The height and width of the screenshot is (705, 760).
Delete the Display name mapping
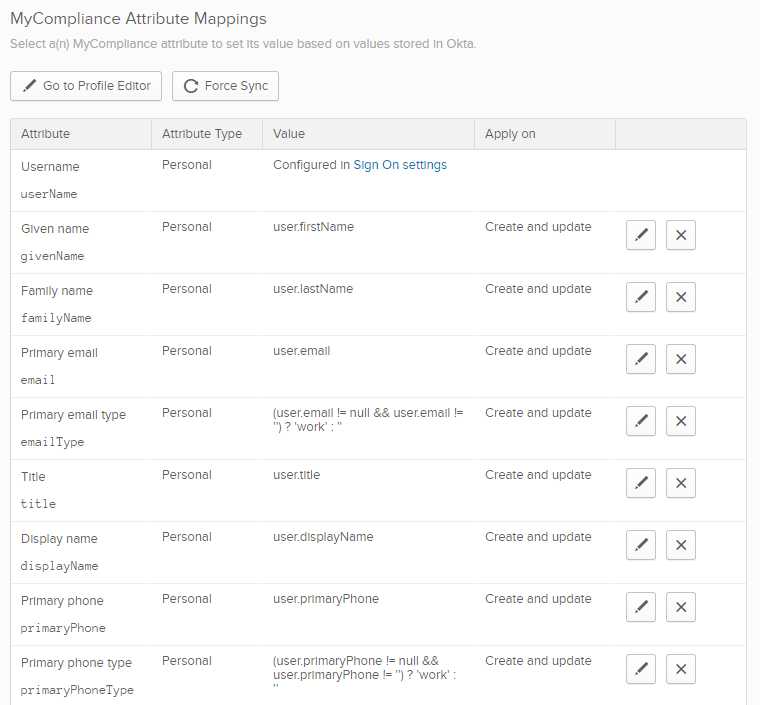[681, 545]
